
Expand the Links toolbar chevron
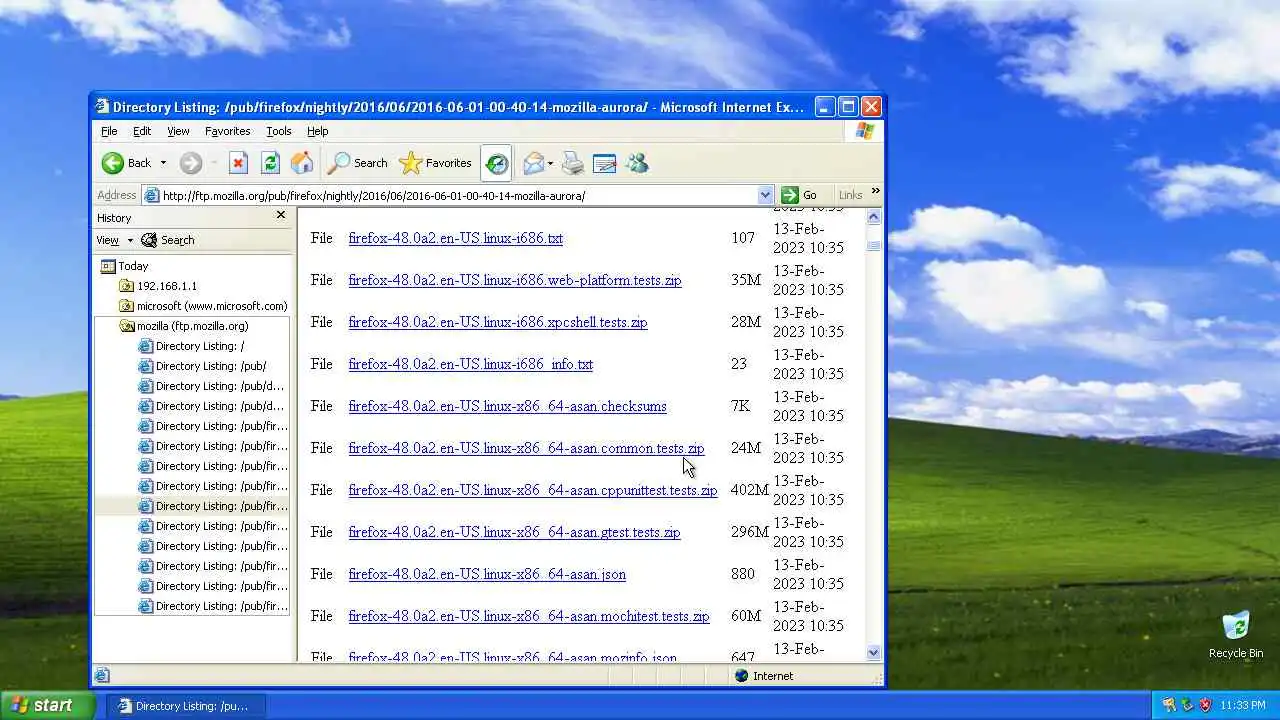[875, 191]
